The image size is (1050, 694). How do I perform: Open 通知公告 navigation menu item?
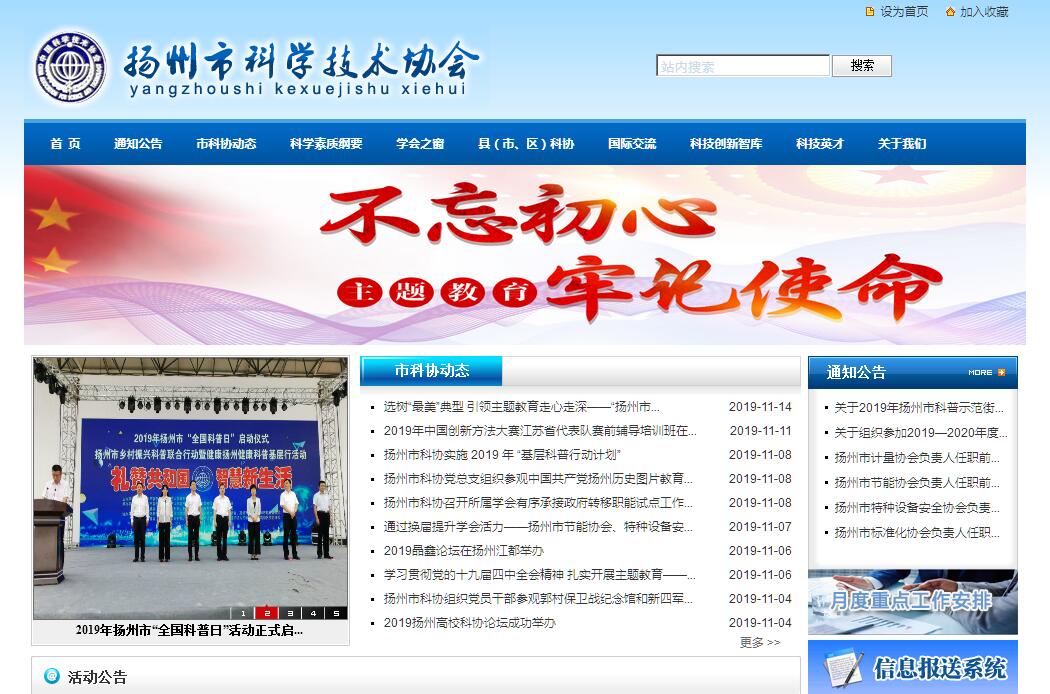pos(138,144)
